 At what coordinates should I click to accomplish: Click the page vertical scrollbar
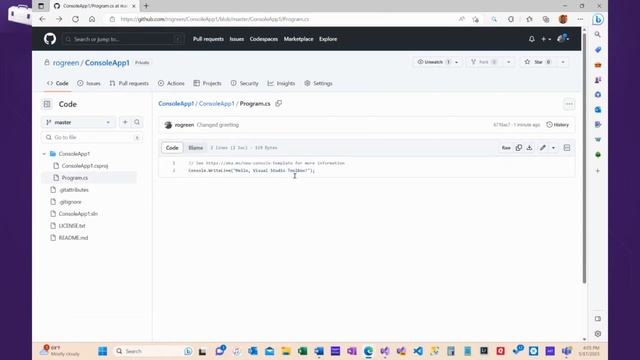[x=584, y=158]
